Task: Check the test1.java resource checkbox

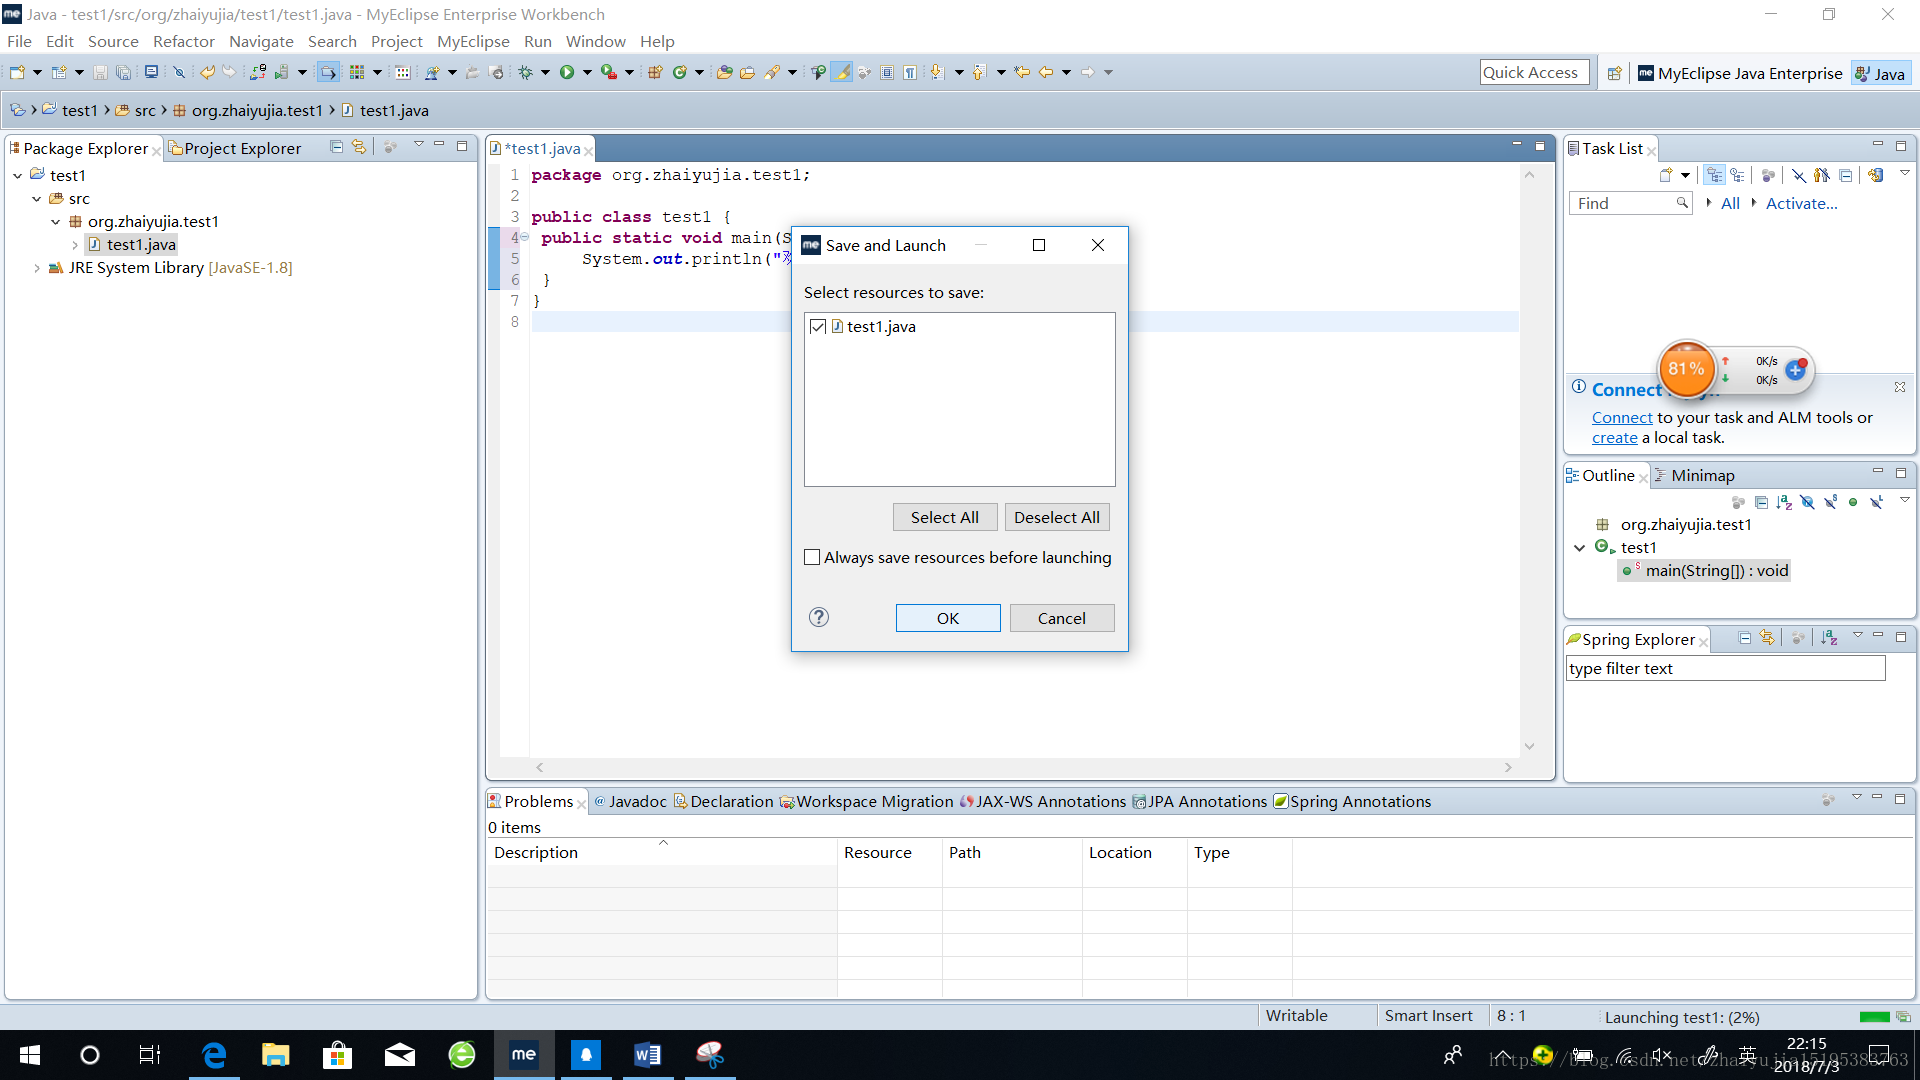Action: point(818,326)
